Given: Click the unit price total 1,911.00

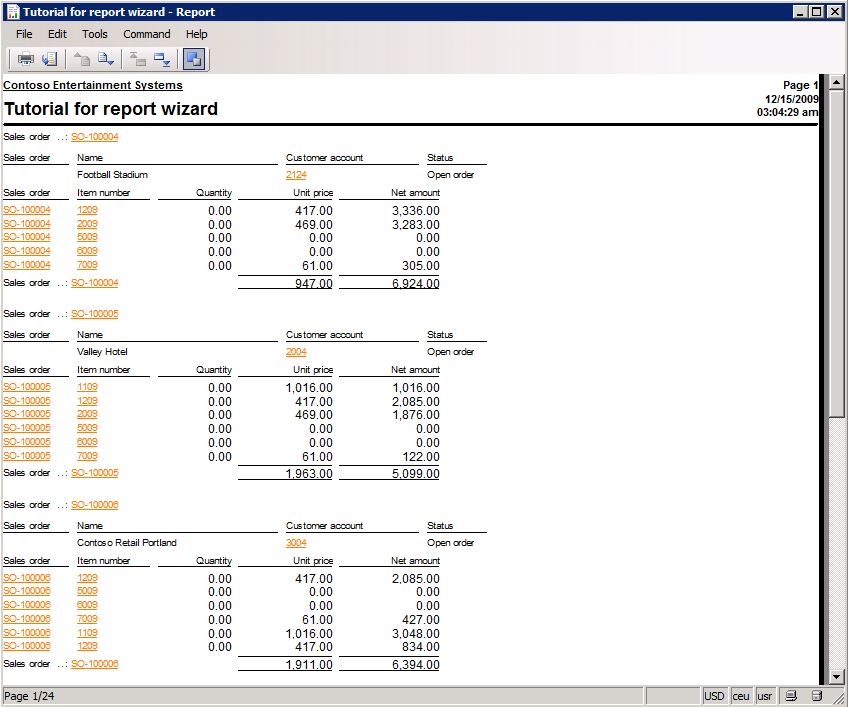Looking at the screenshot, I should [309, 665].
